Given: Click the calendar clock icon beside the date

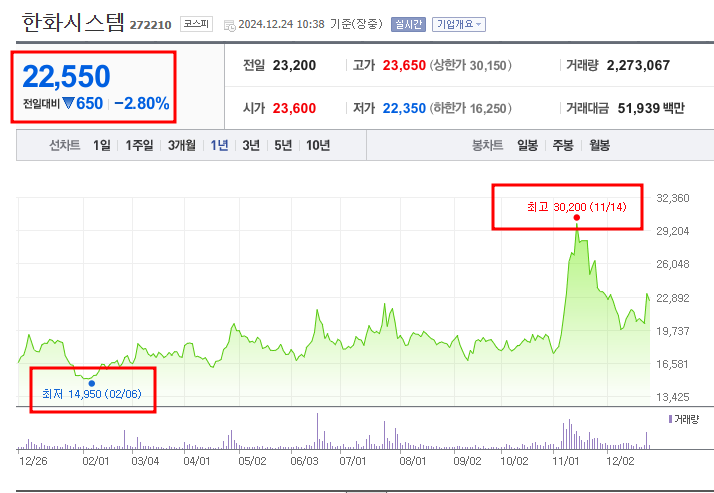Looking at the screenshot, I should [230, 25].
